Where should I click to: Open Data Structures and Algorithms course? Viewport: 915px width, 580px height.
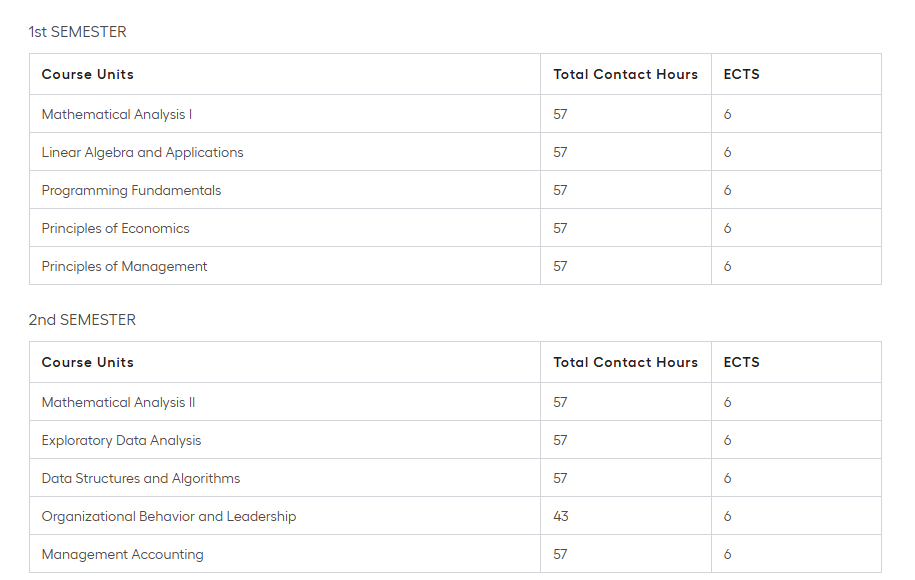coord(141,479)
